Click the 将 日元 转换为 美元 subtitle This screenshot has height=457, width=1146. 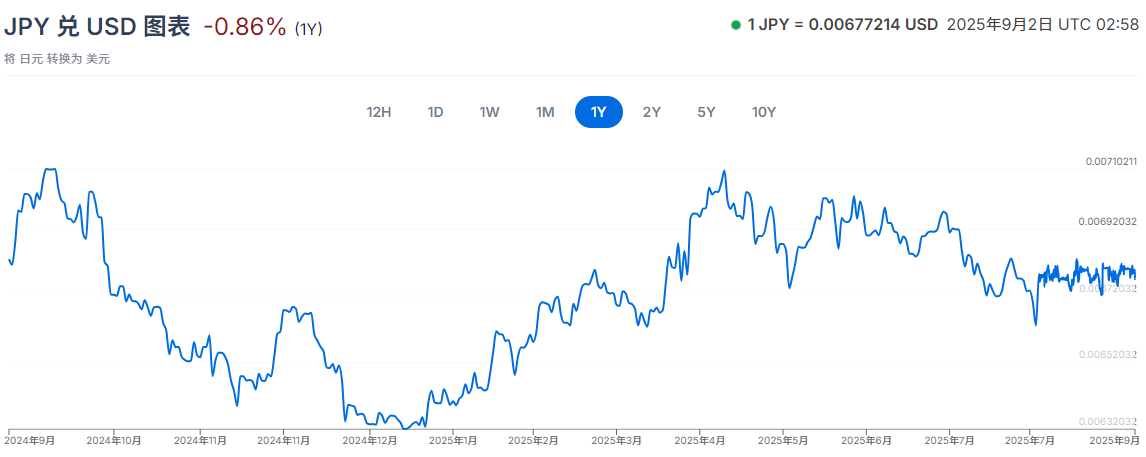57,59
